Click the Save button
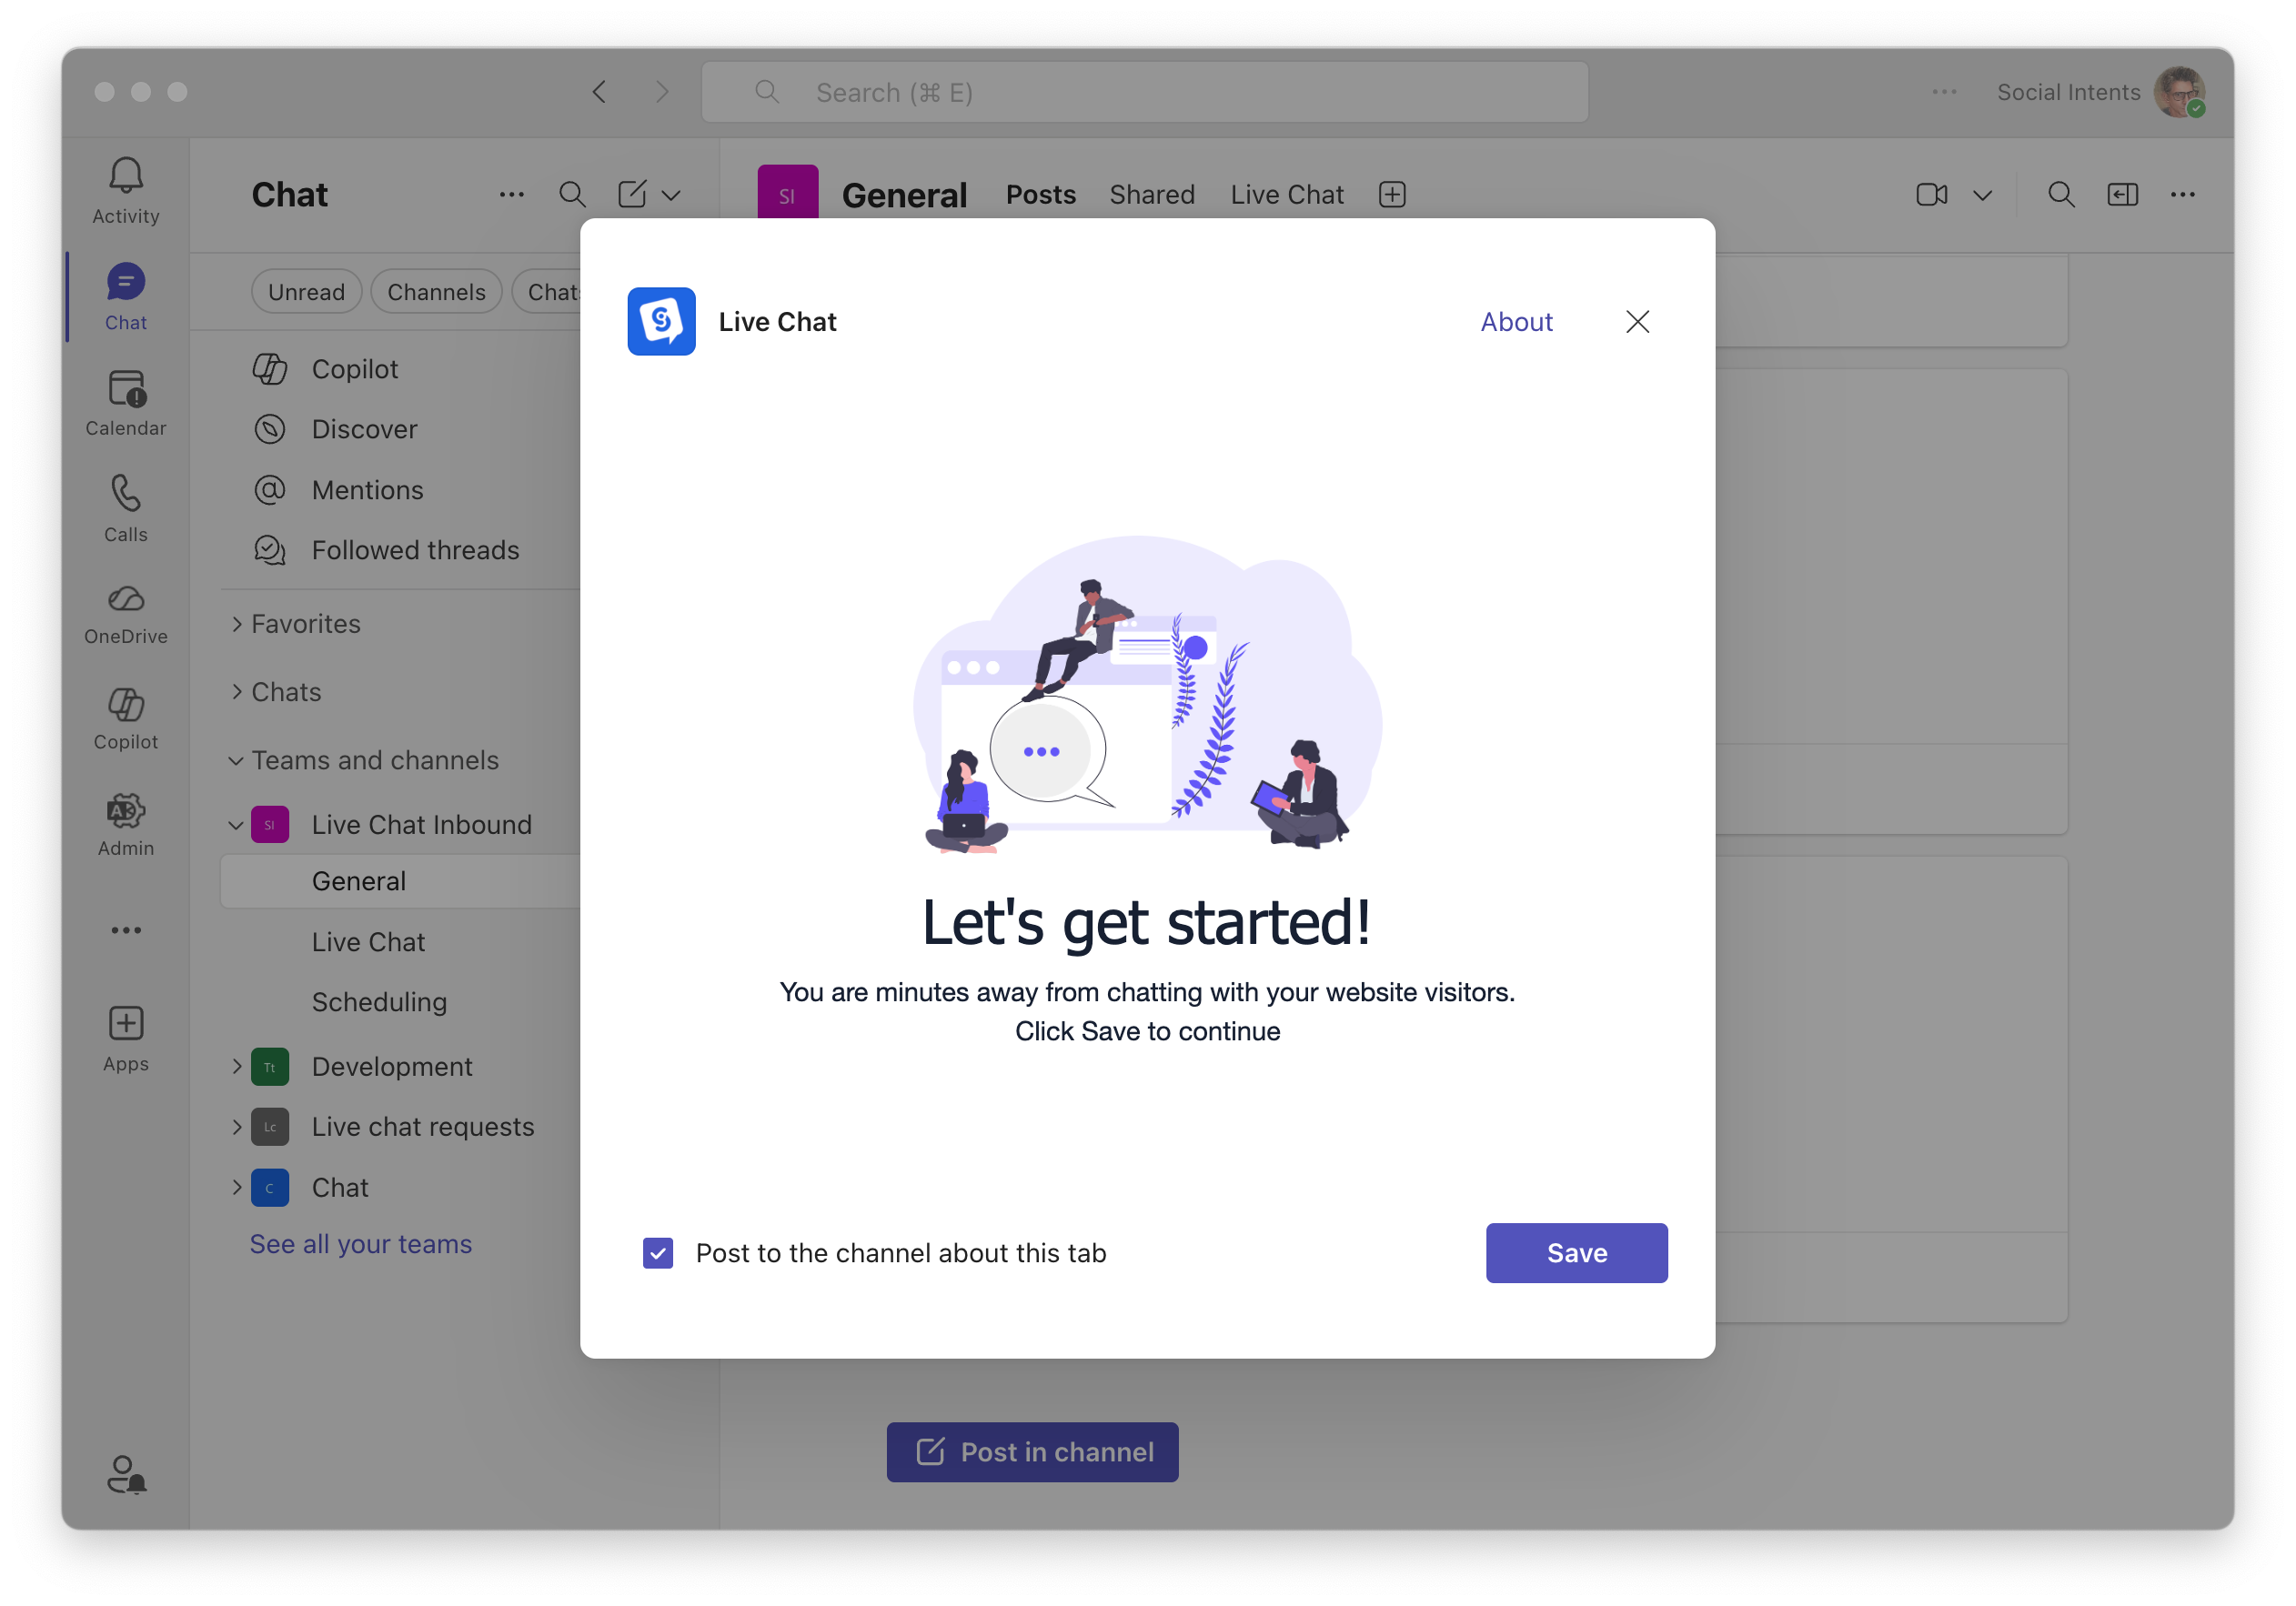This screenshot has width=2296, height=1606. (1576, 1253)
